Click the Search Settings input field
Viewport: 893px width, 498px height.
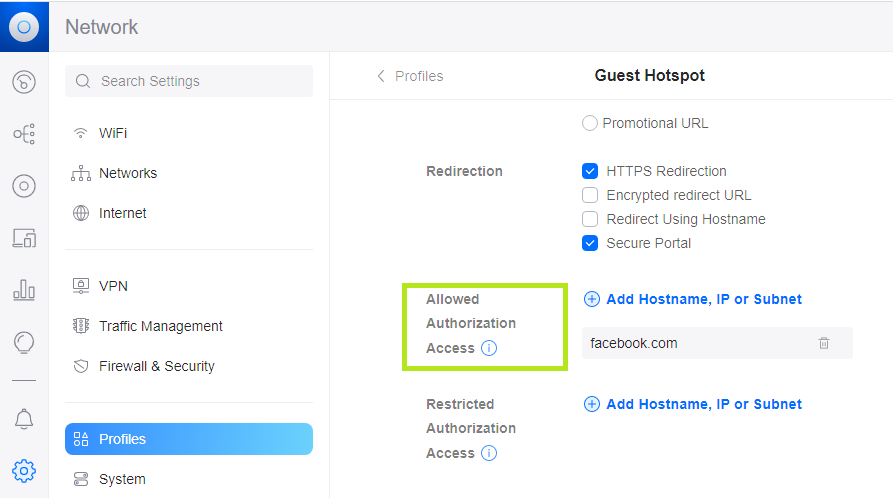point(189,81)
